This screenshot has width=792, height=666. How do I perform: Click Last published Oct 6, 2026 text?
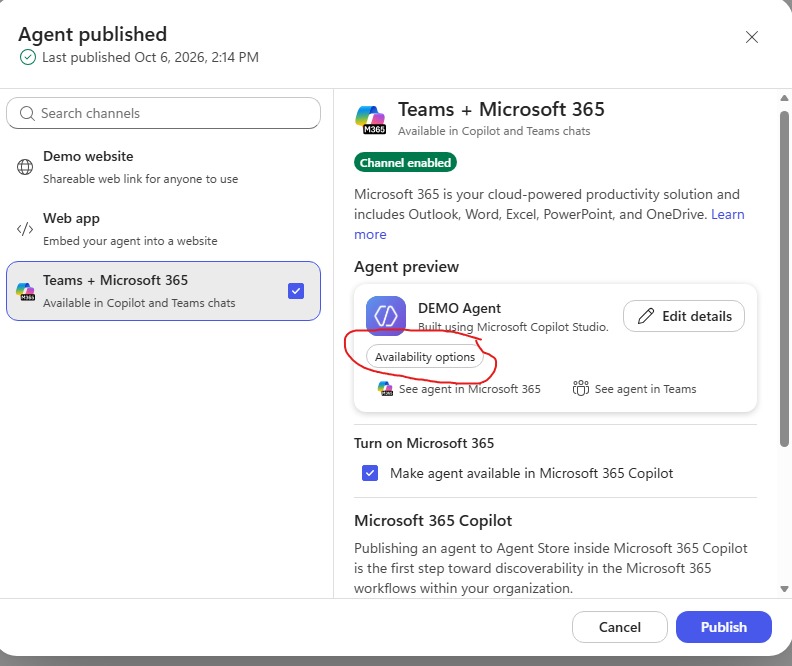(150, 57)
